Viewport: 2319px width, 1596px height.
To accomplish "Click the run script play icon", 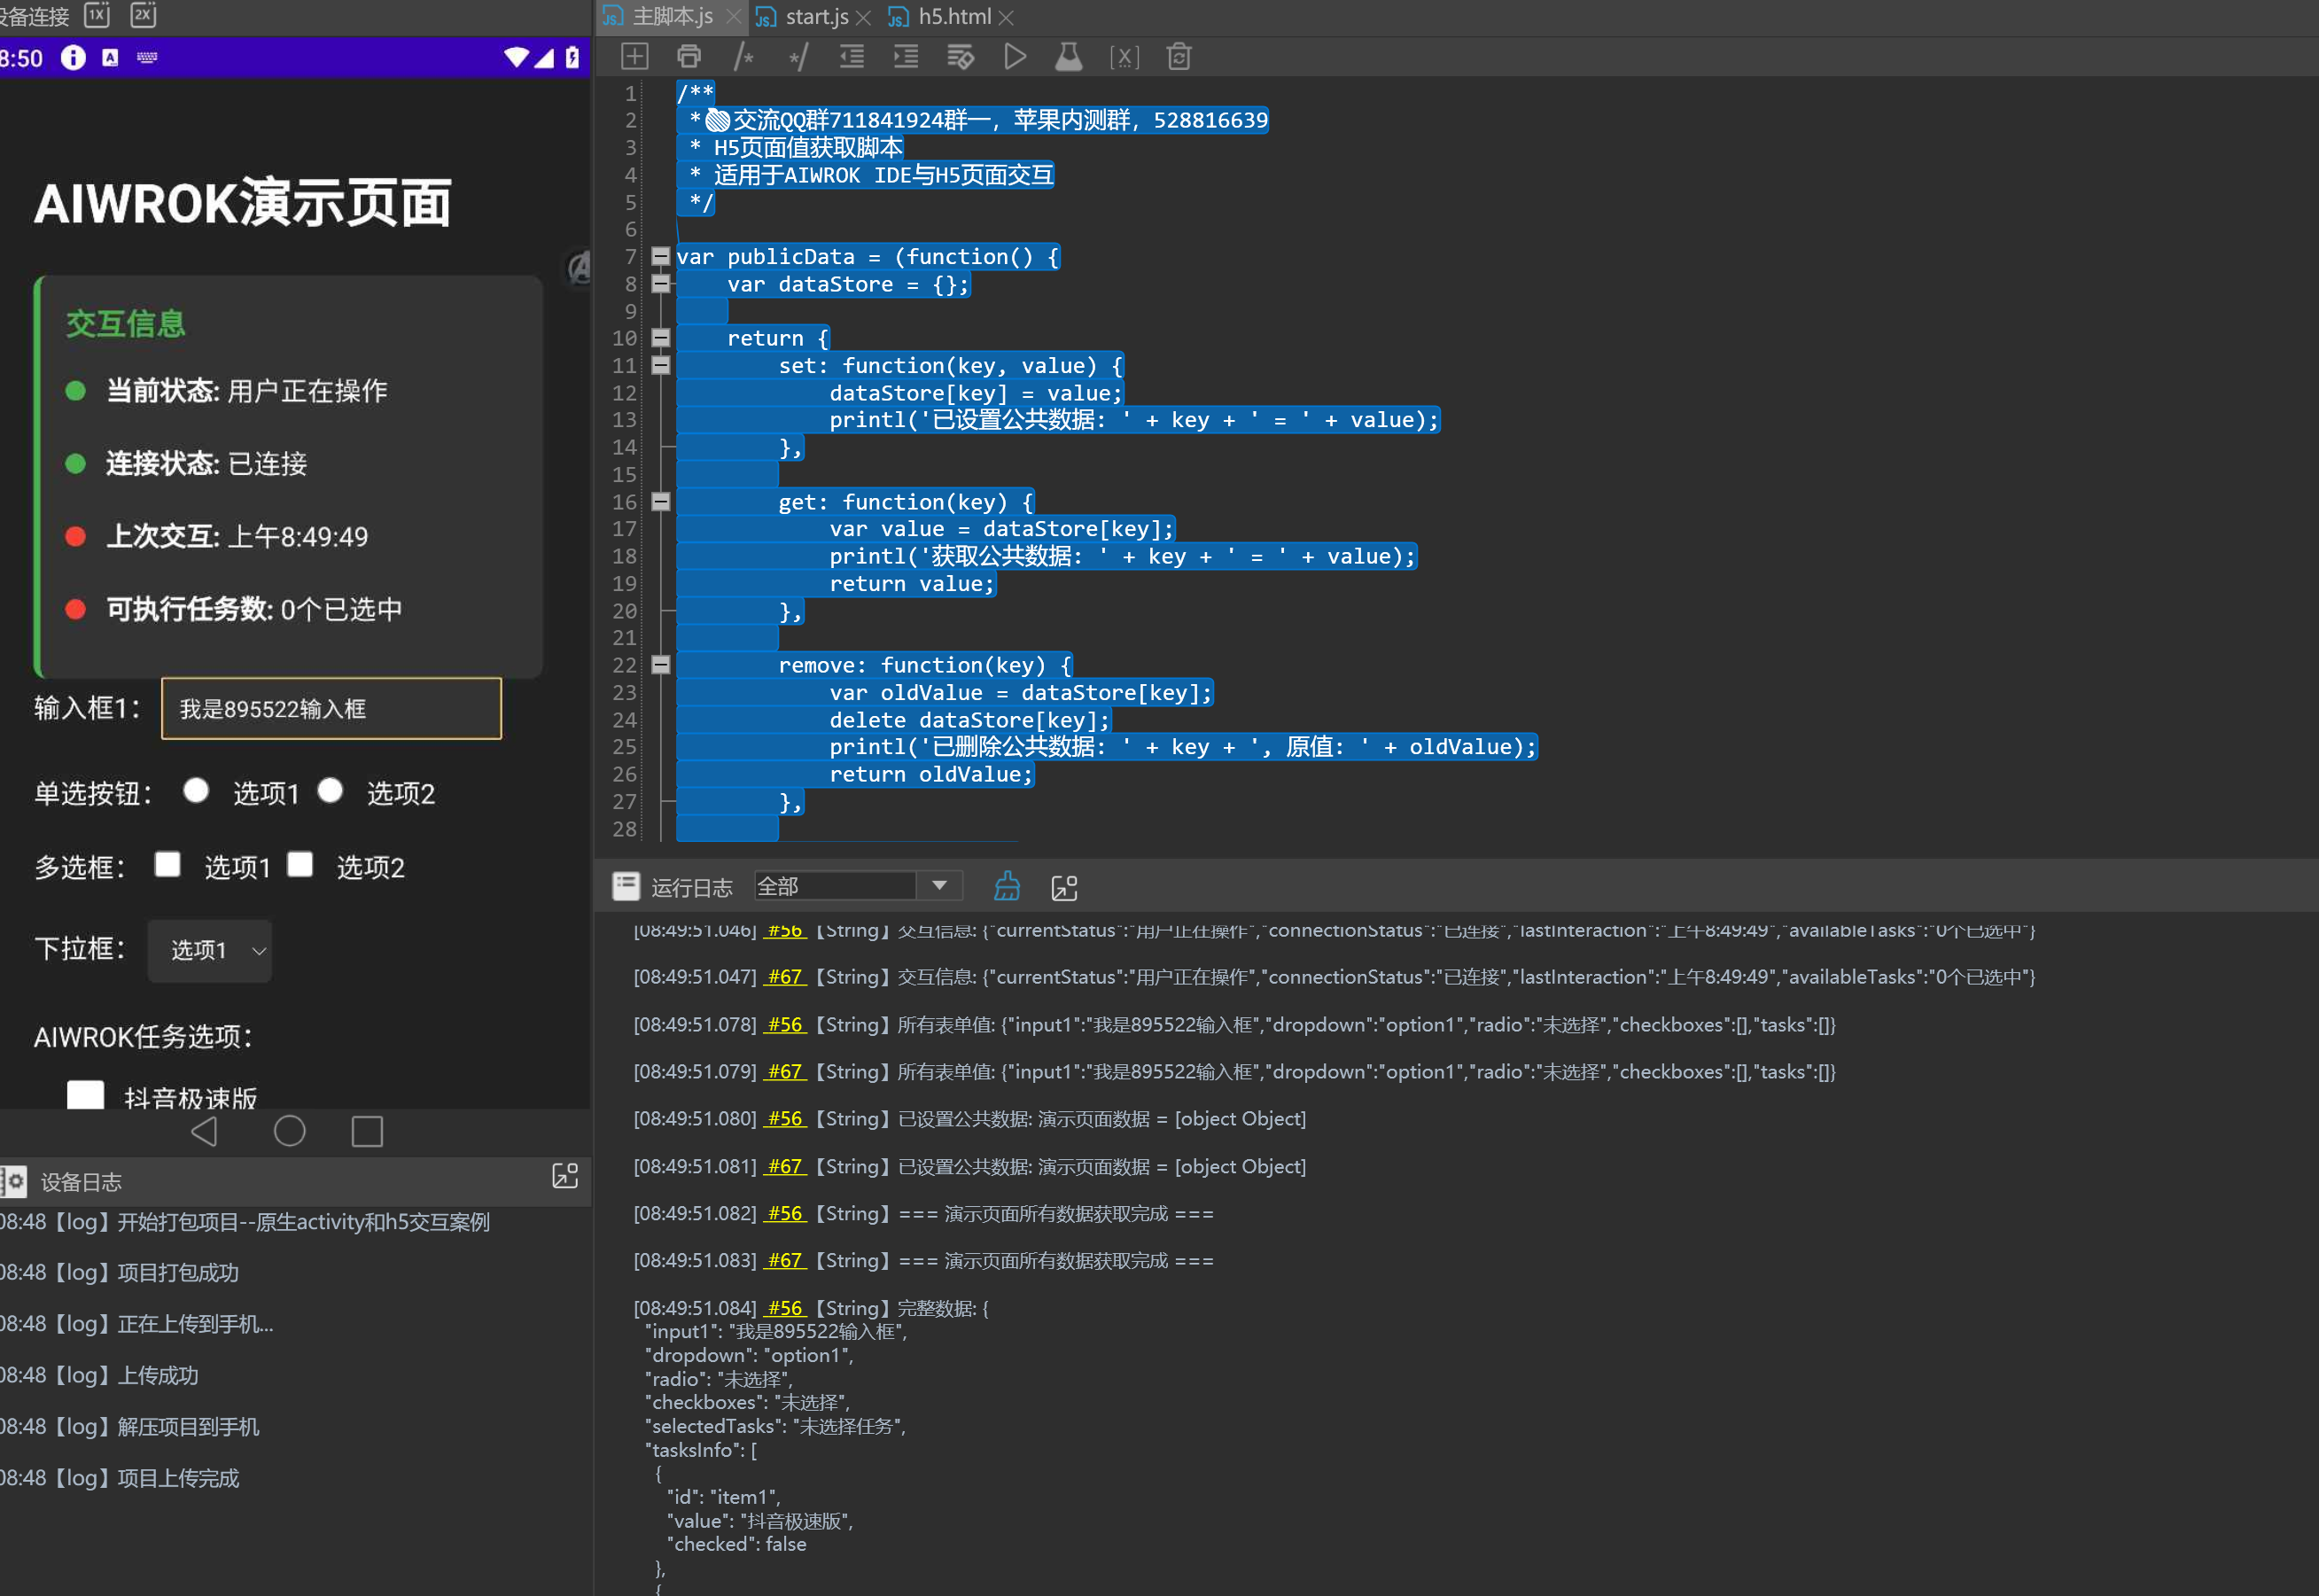I will (x=1014, y=57).
